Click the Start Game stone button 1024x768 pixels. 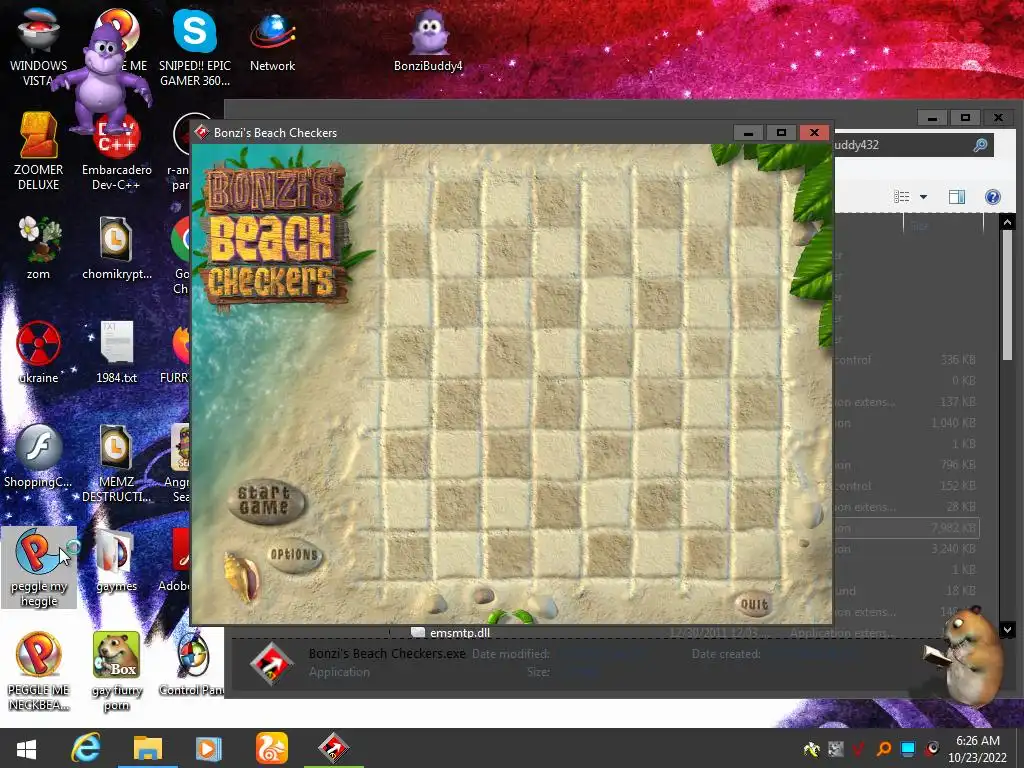pyautogui.click(x=266, y=501)
